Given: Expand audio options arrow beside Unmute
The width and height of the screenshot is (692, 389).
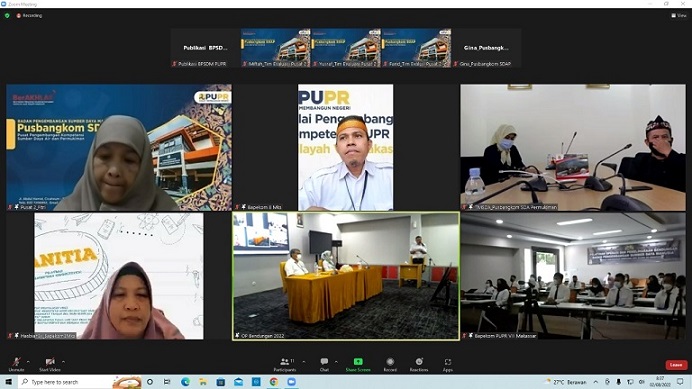Looking at the screenshot, I should (x=28, y=362).
